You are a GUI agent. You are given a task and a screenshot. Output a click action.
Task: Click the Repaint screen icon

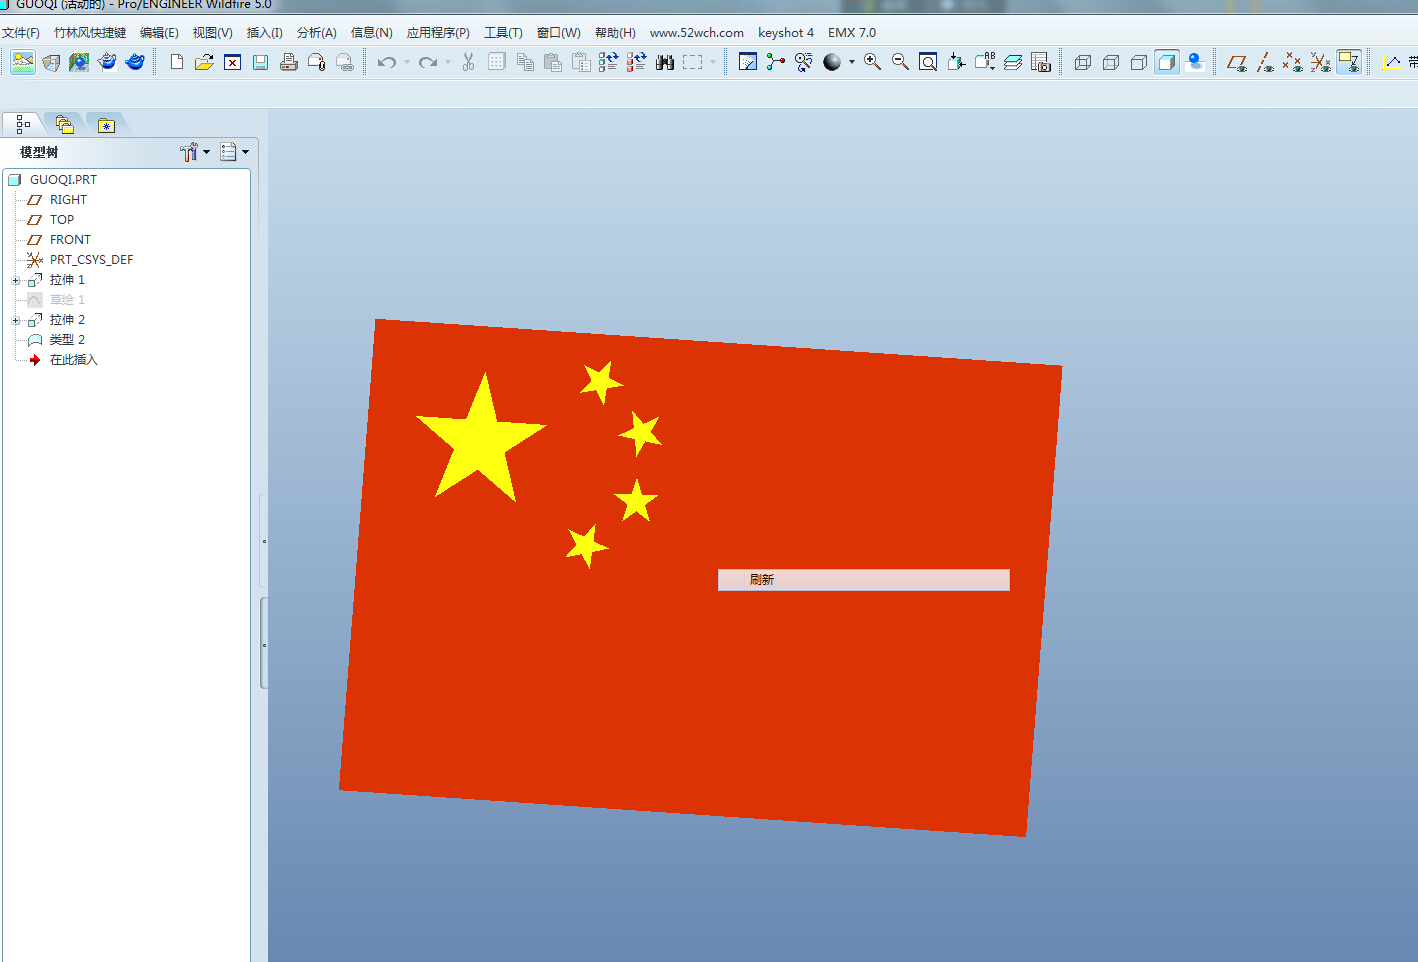coord(747,62)
